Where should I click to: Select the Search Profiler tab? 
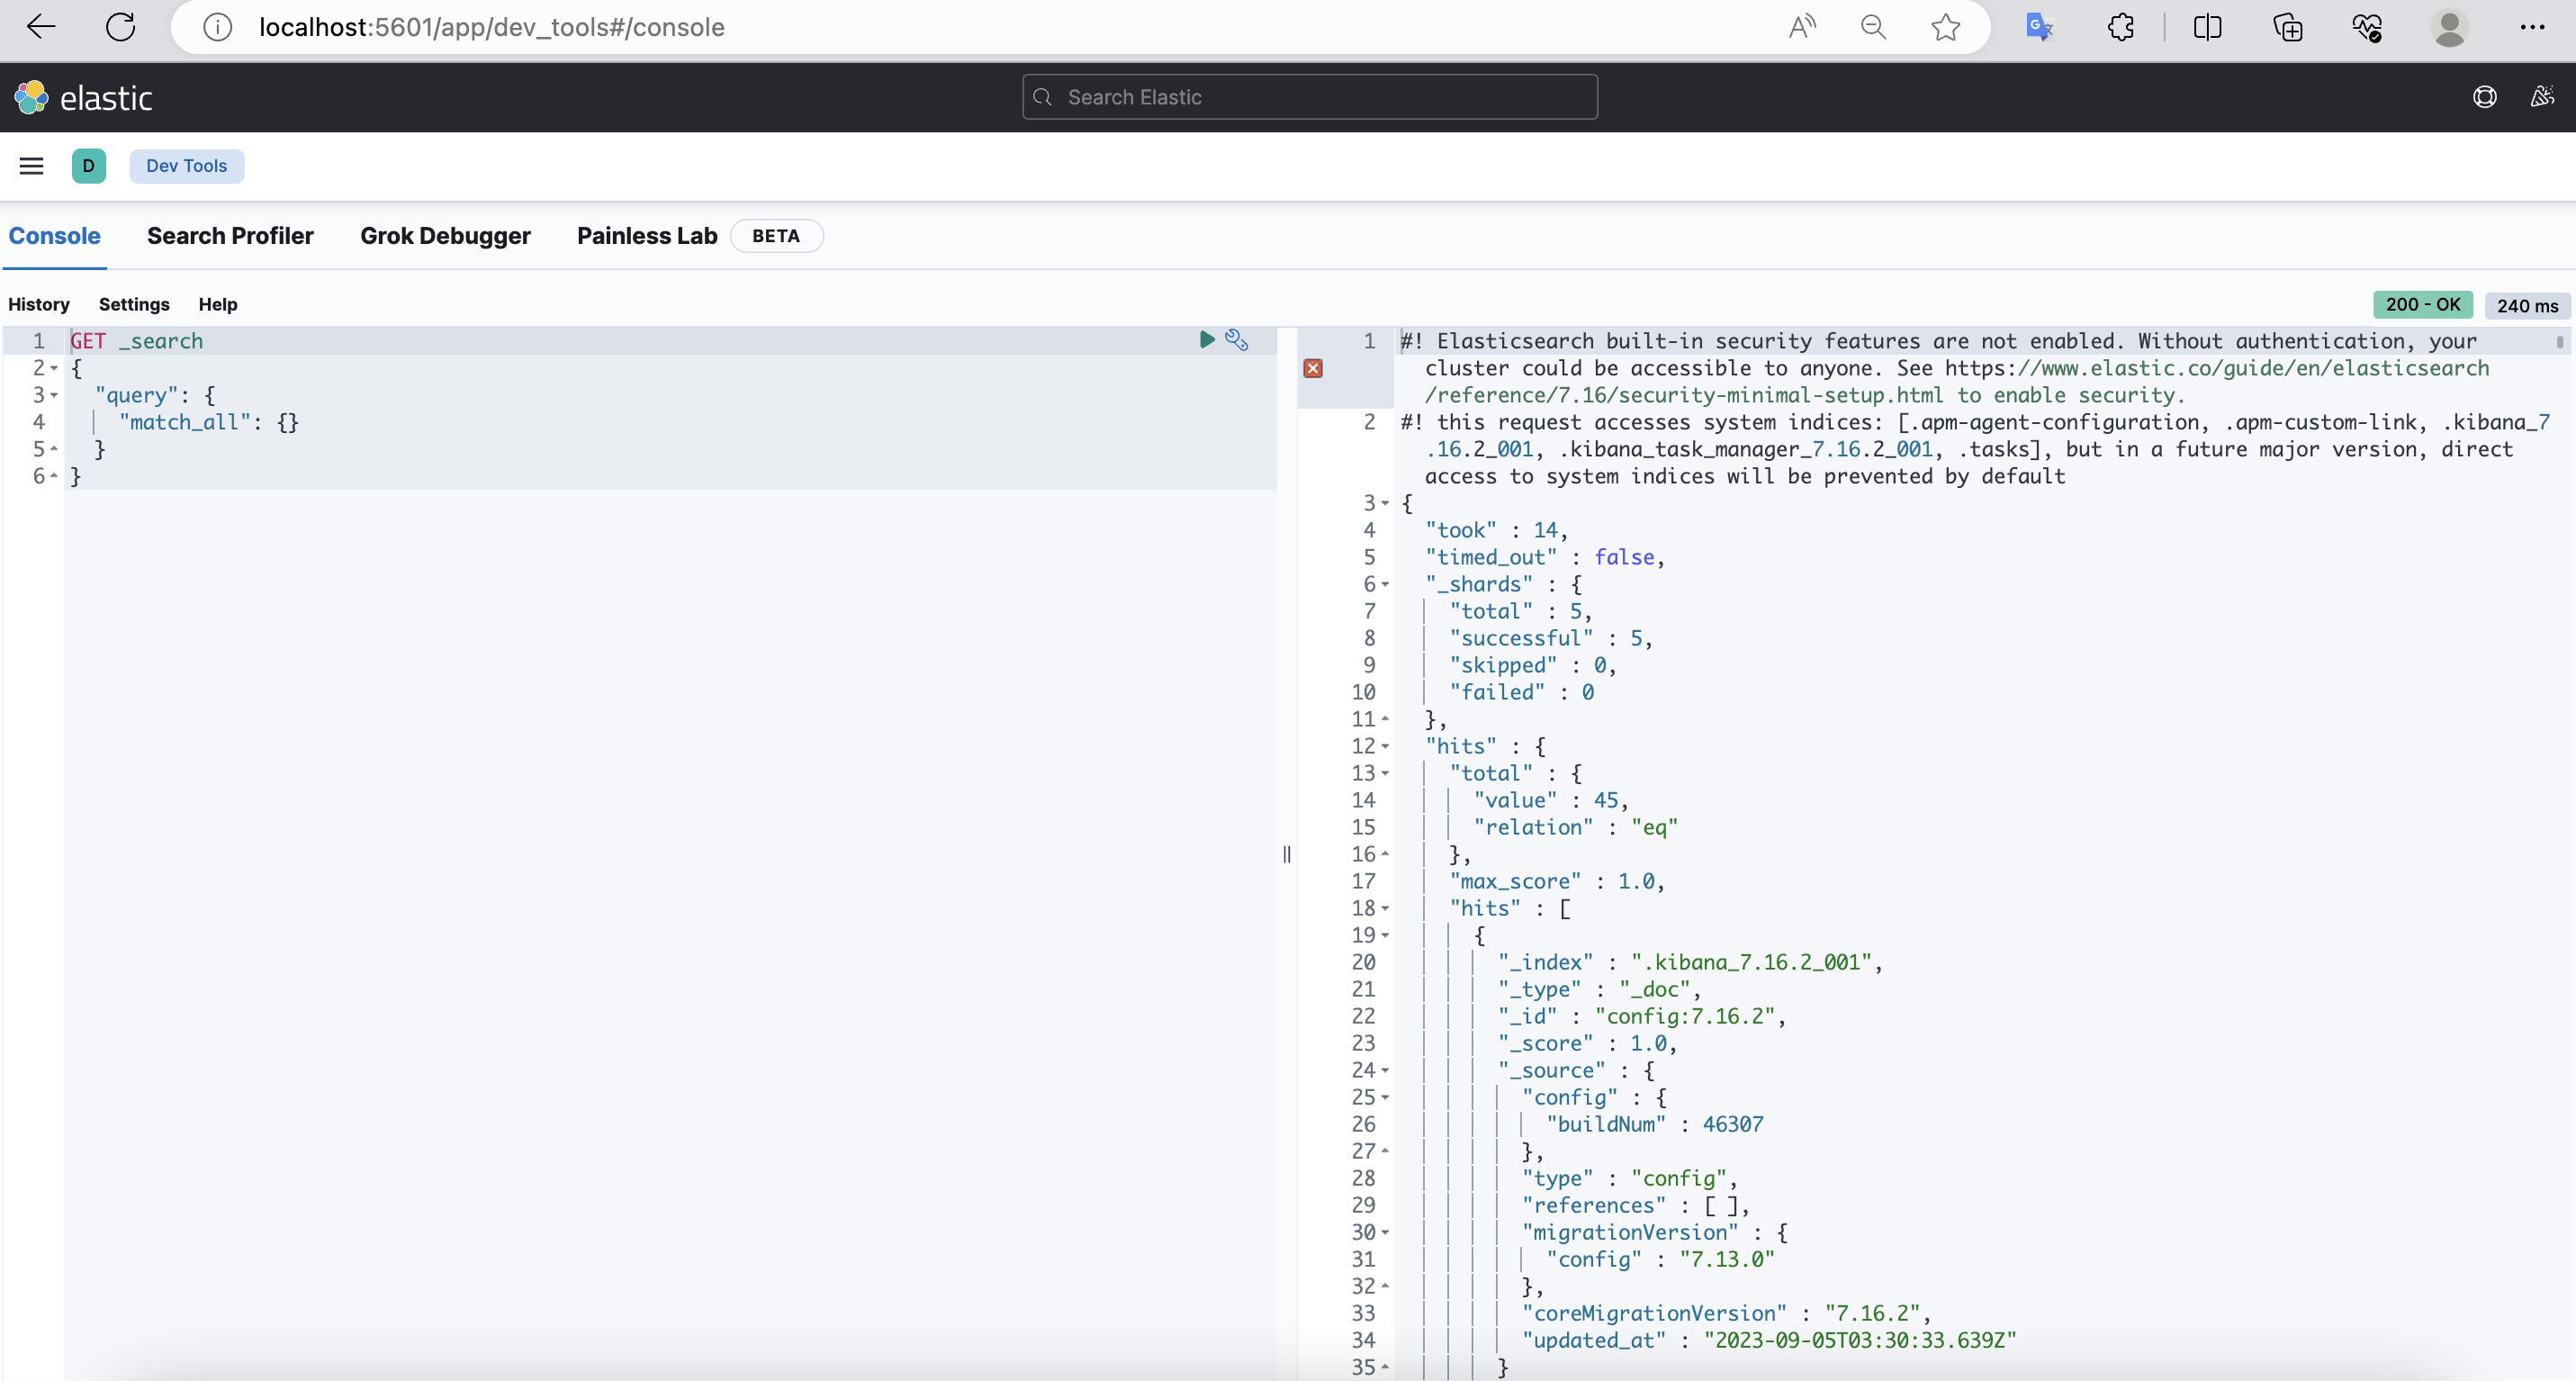(229, 235)
